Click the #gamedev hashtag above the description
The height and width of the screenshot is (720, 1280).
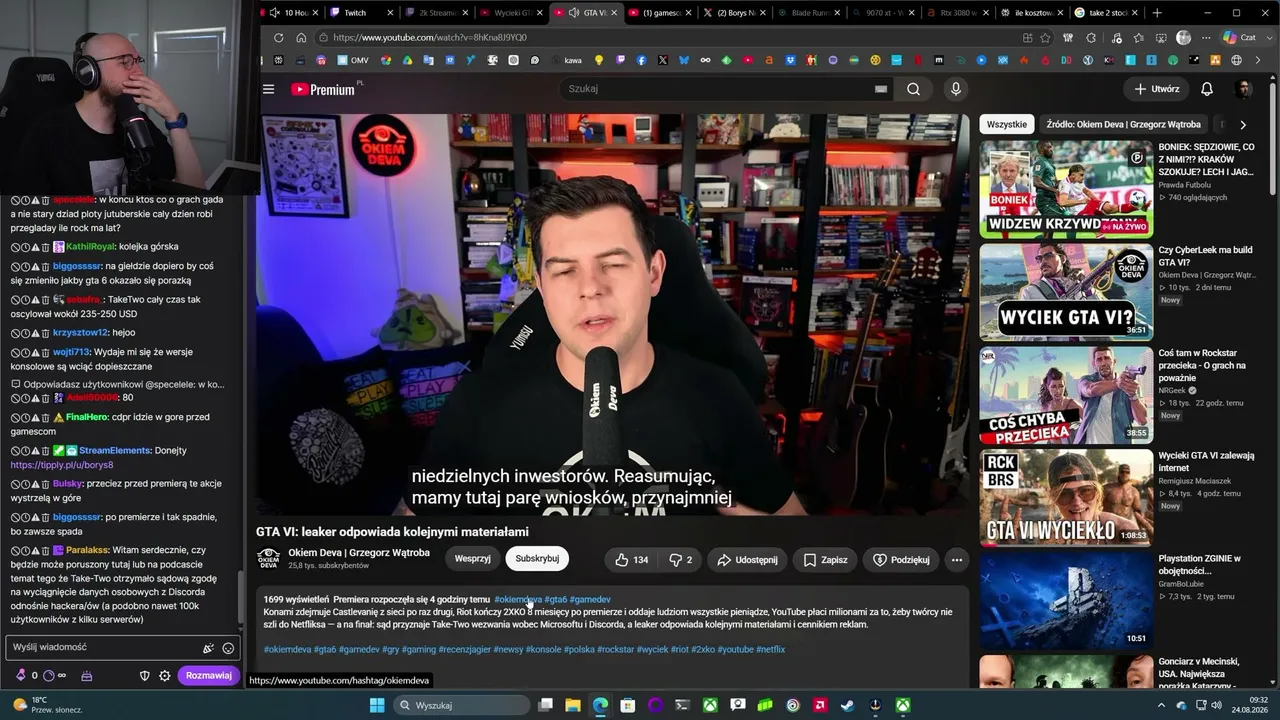590,600
